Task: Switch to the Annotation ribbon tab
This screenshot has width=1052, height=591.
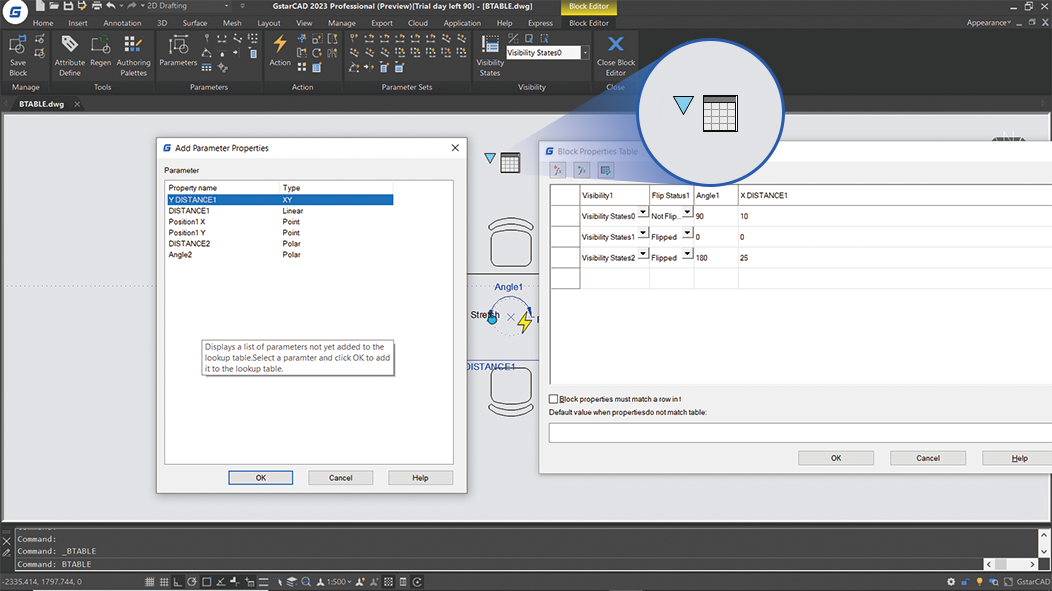Action: [x=122, y=23]
